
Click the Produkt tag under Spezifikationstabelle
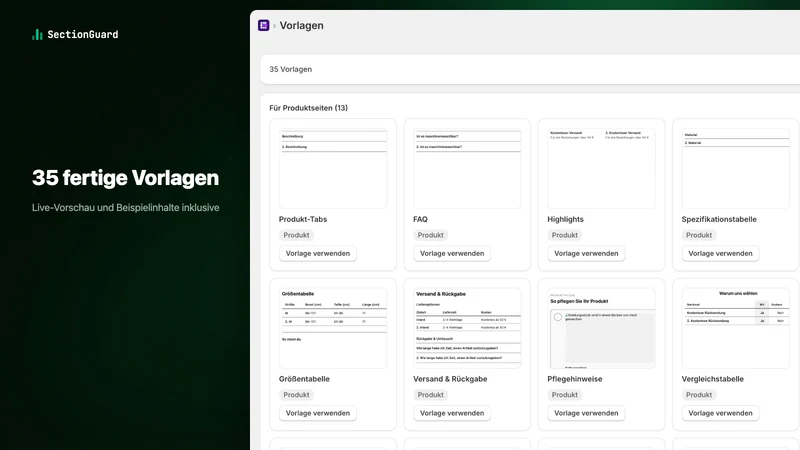698,235
